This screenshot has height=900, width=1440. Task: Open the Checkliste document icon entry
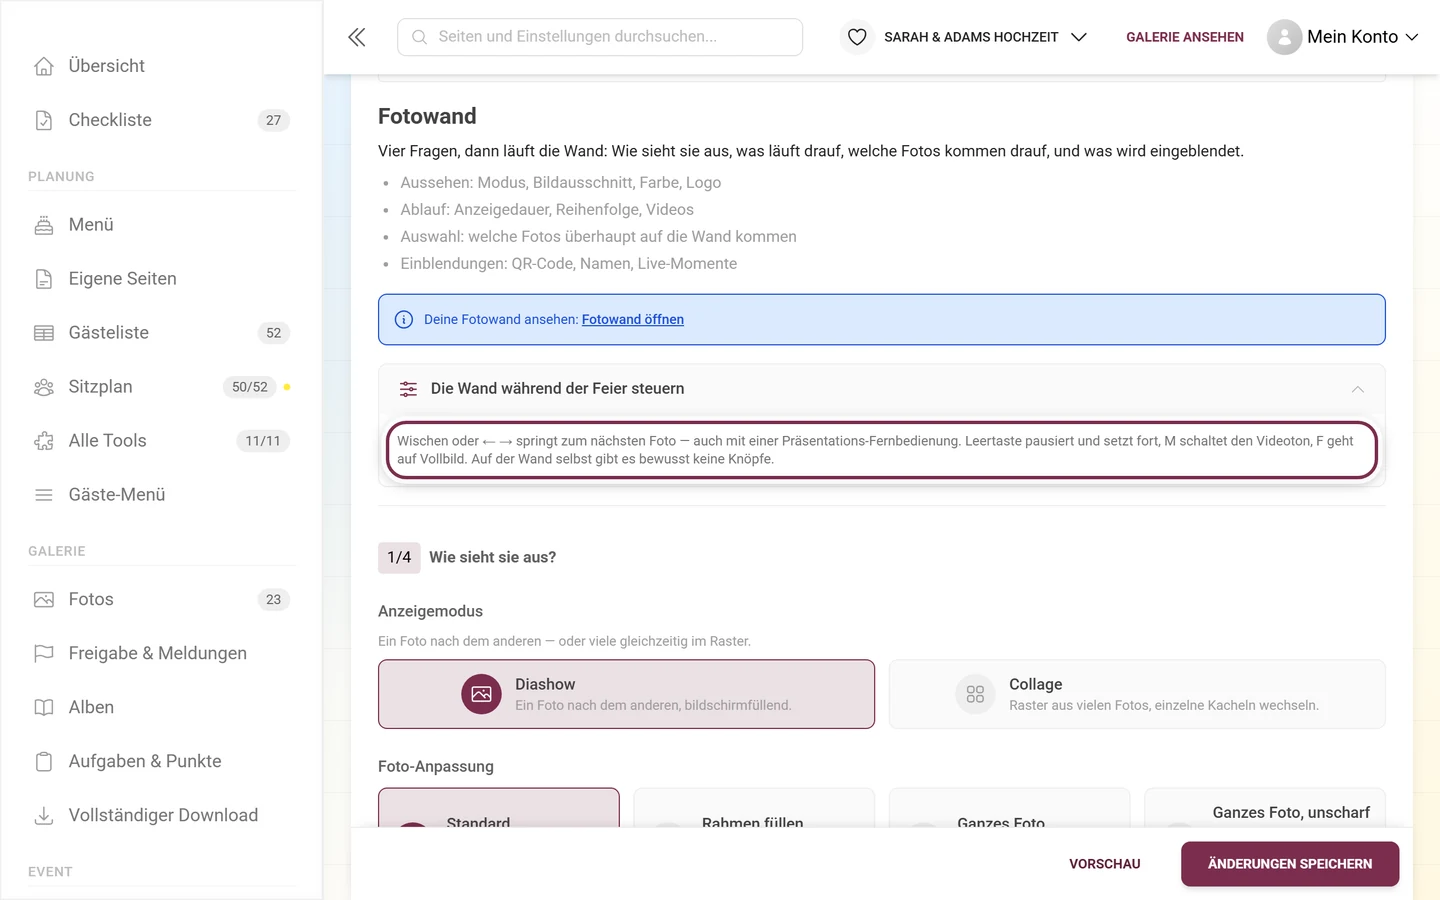[44, 120]
